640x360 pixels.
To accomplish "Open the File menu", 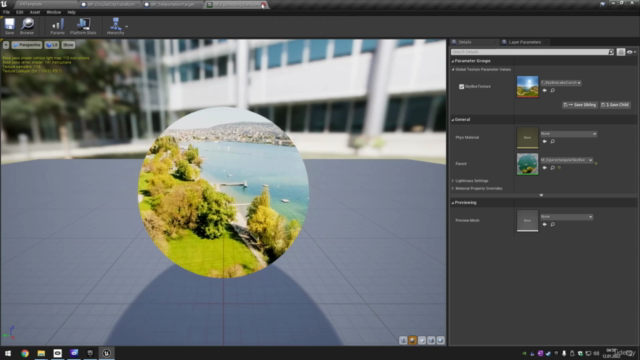I will click(x=7, y=12).
